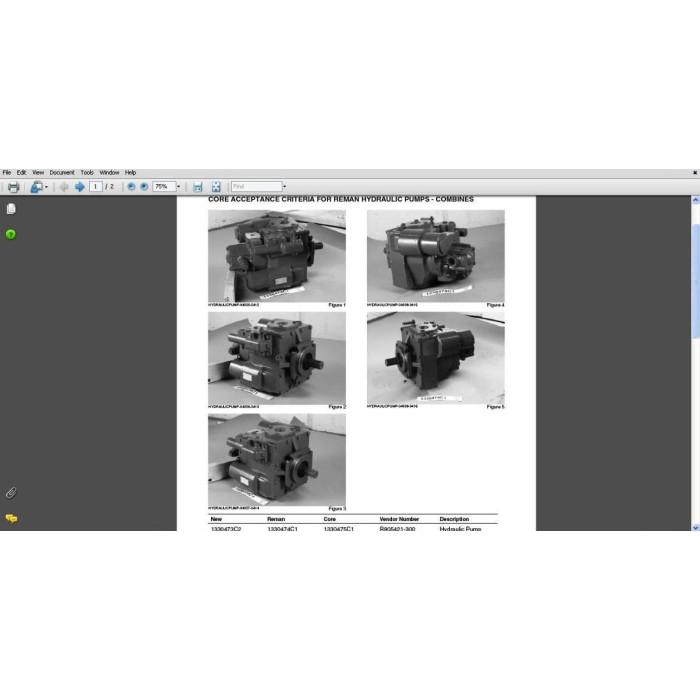The image size is (700, 700).
Task: Click the 'New' column header
Action: click(x=216, y=519)
